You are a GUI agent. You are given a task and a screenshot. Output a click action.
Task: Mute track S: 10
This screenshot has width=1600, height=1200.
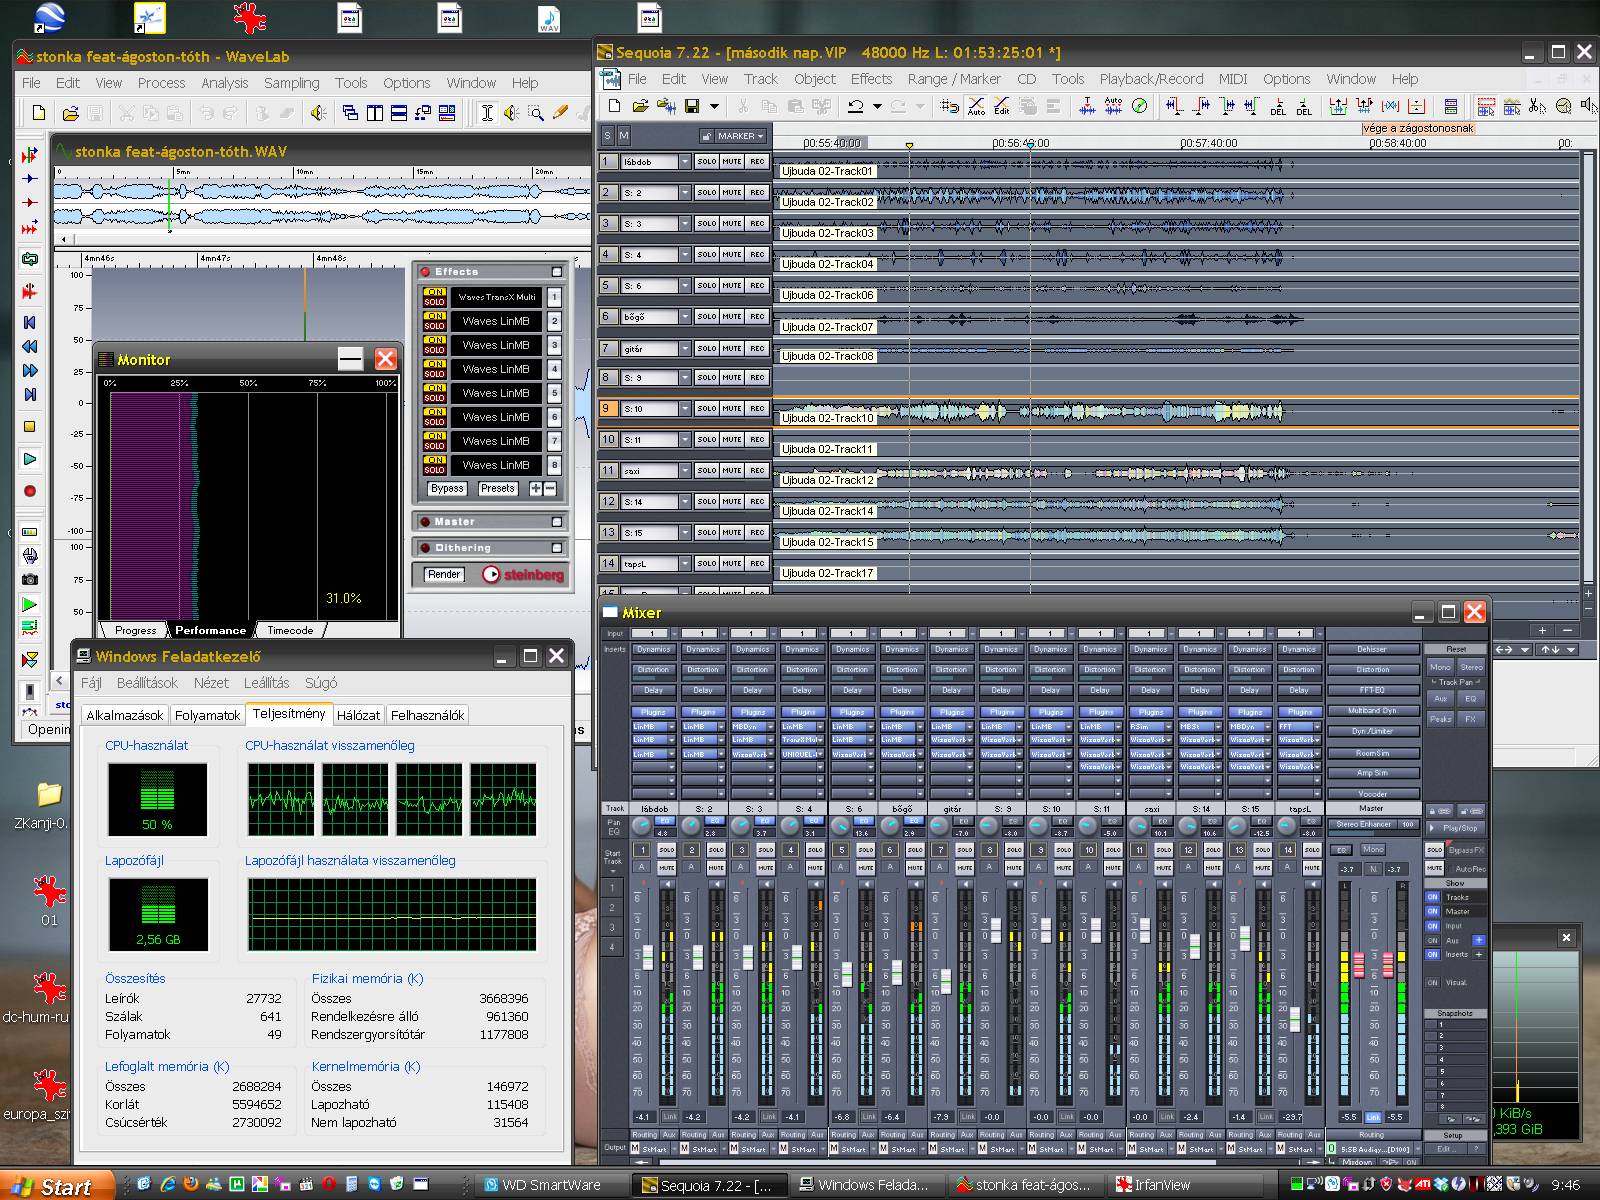732,408
